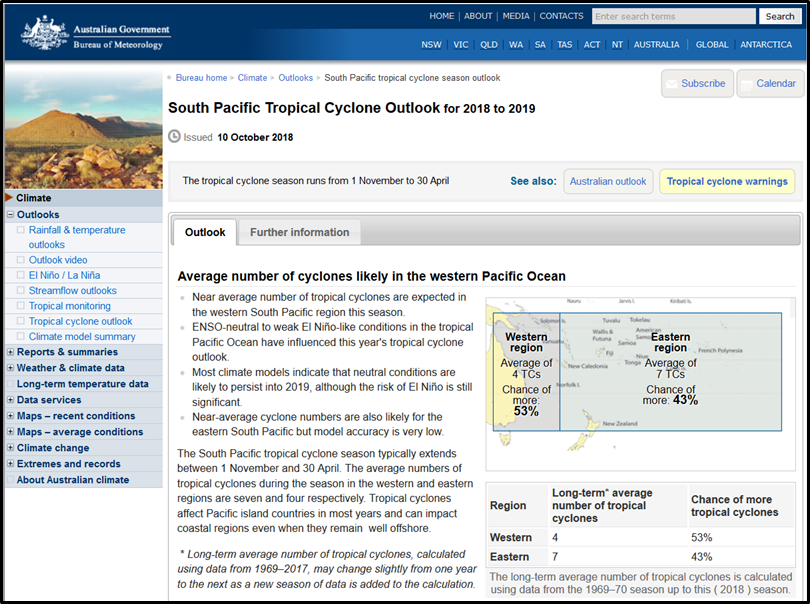Click inside the search terms field
810x604 pixels.
click(673, 15)
